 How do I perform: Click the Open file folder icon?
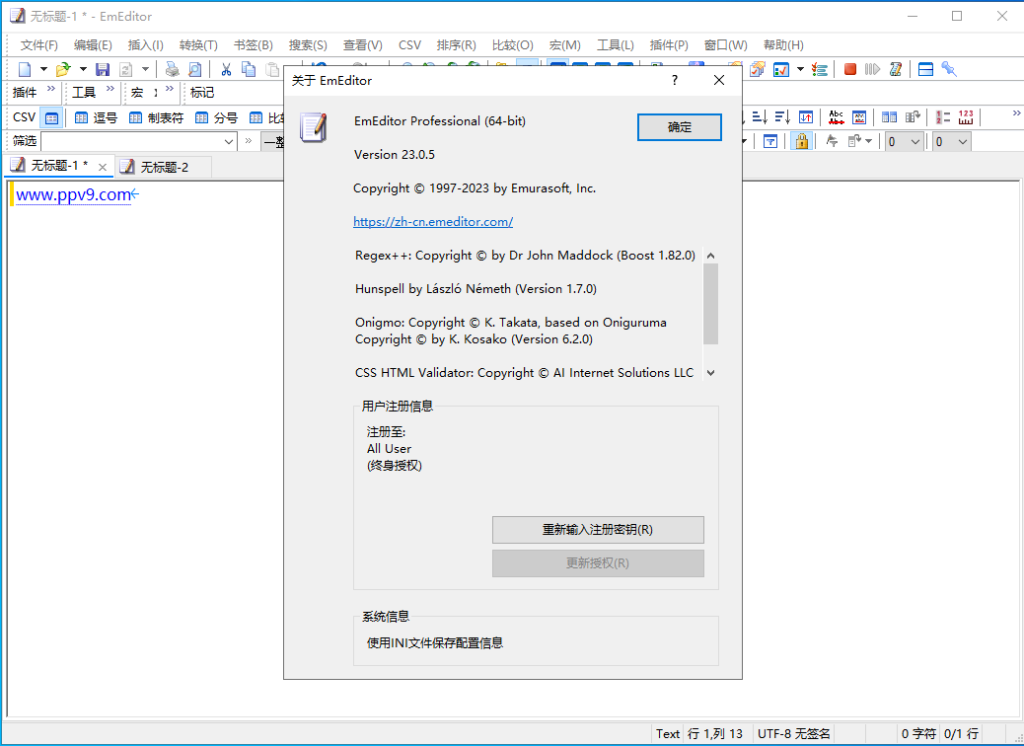tap(63, 69)
